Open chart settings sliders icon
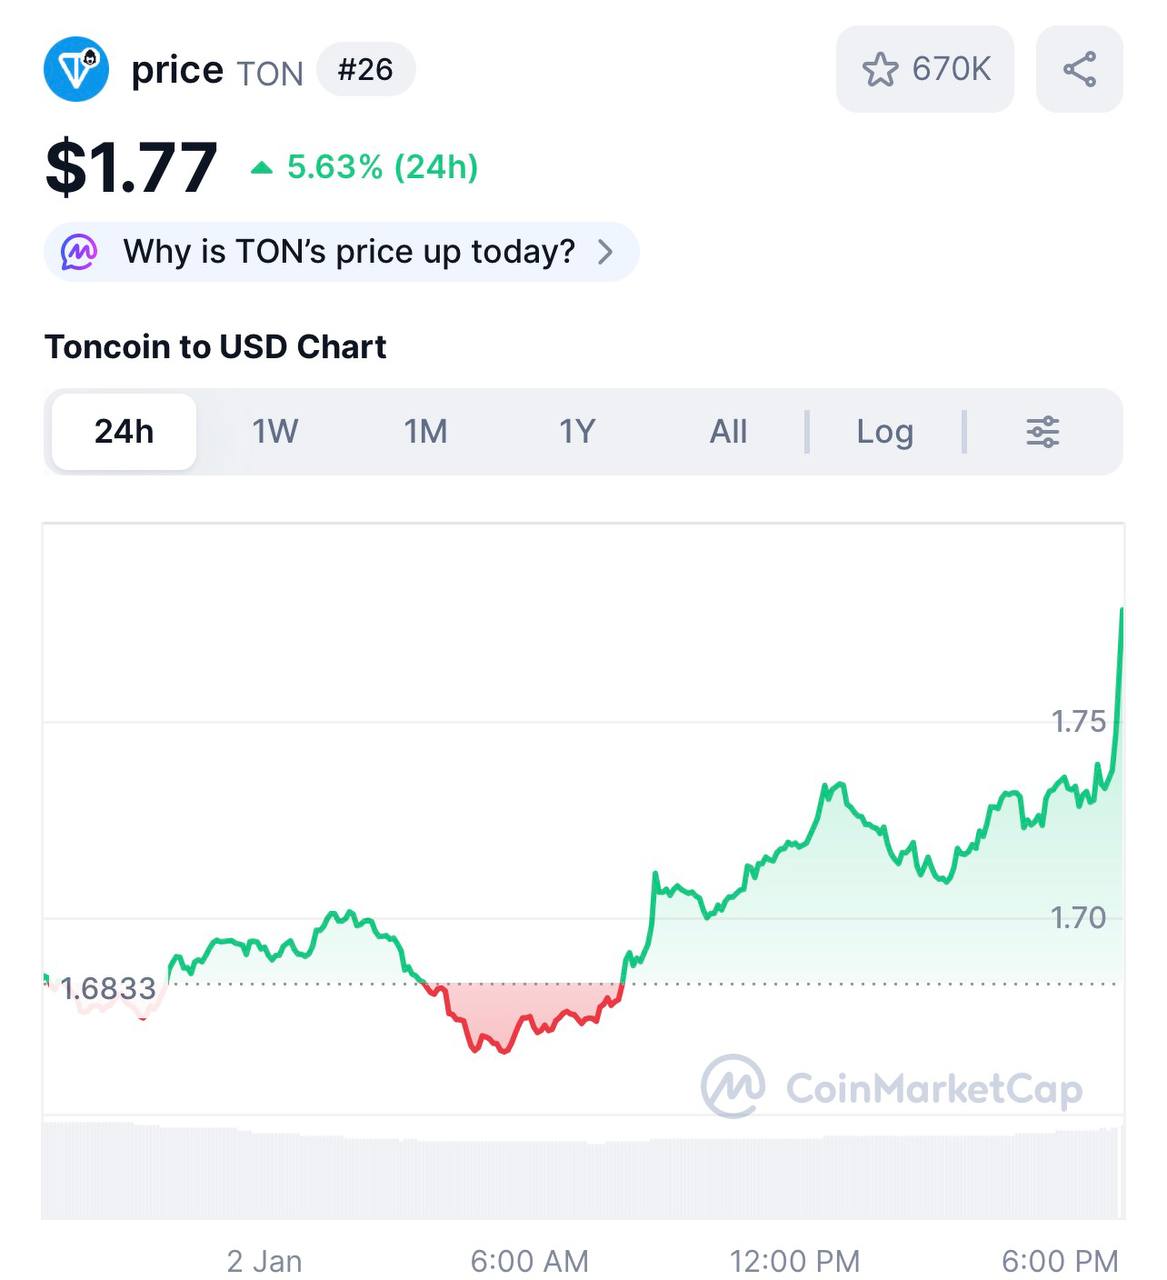 pyautogui.click(x=1042, y=432)
